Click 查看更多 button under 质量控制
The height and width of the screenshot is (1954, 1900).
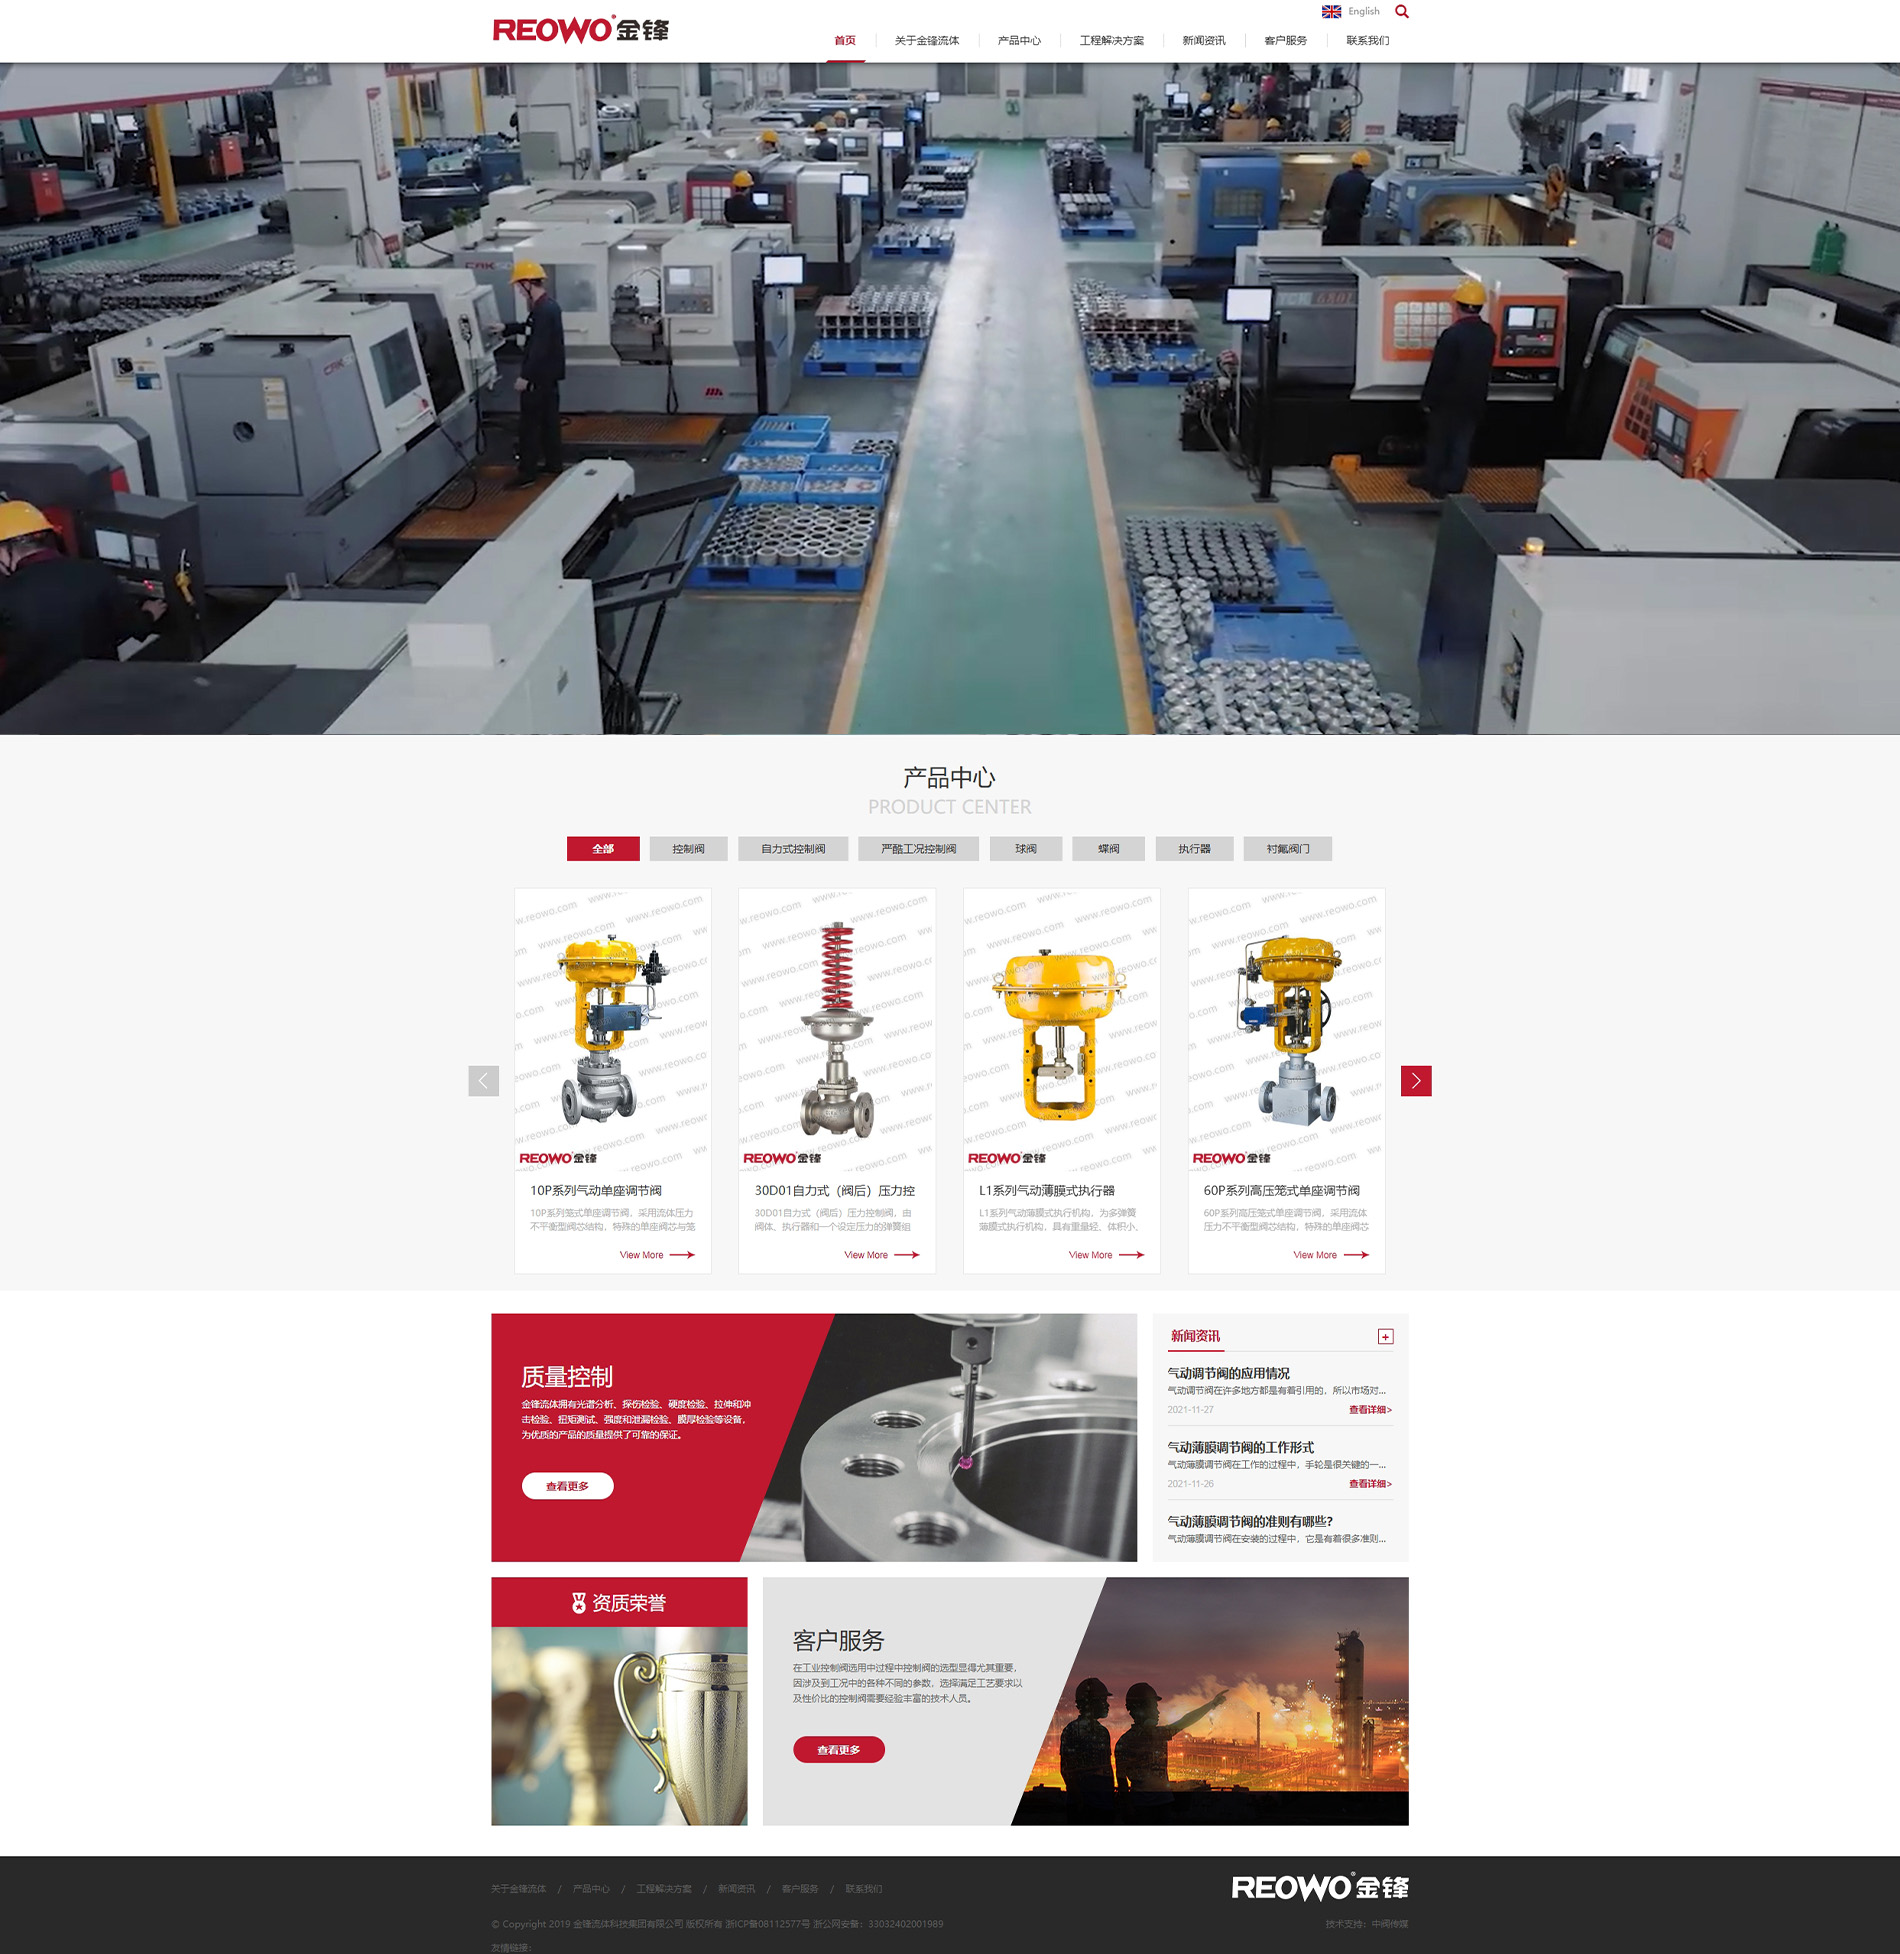[567, 1486]
